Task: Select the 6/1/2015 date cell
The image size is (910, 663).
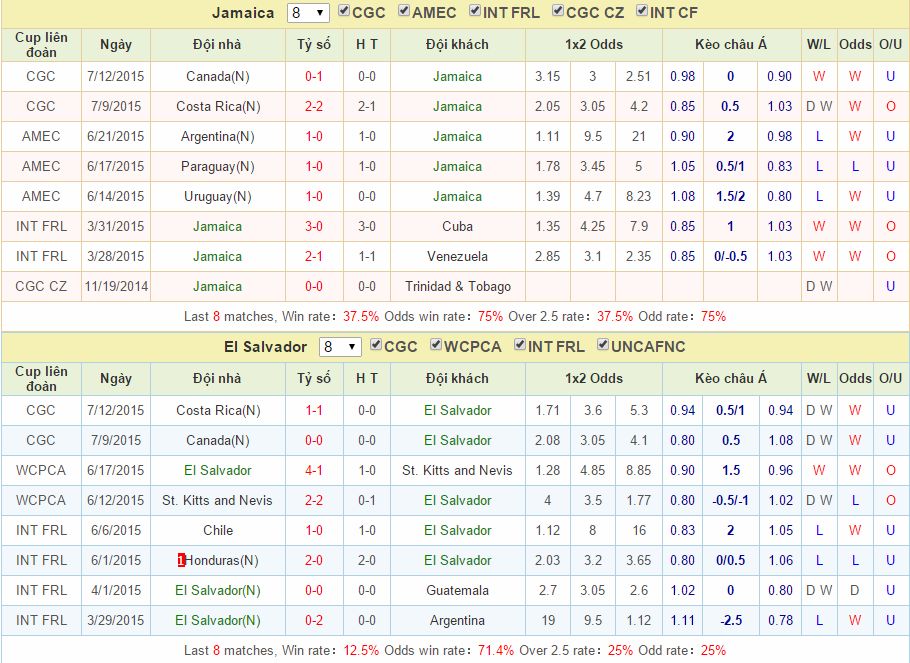Action: coord(115,560)
